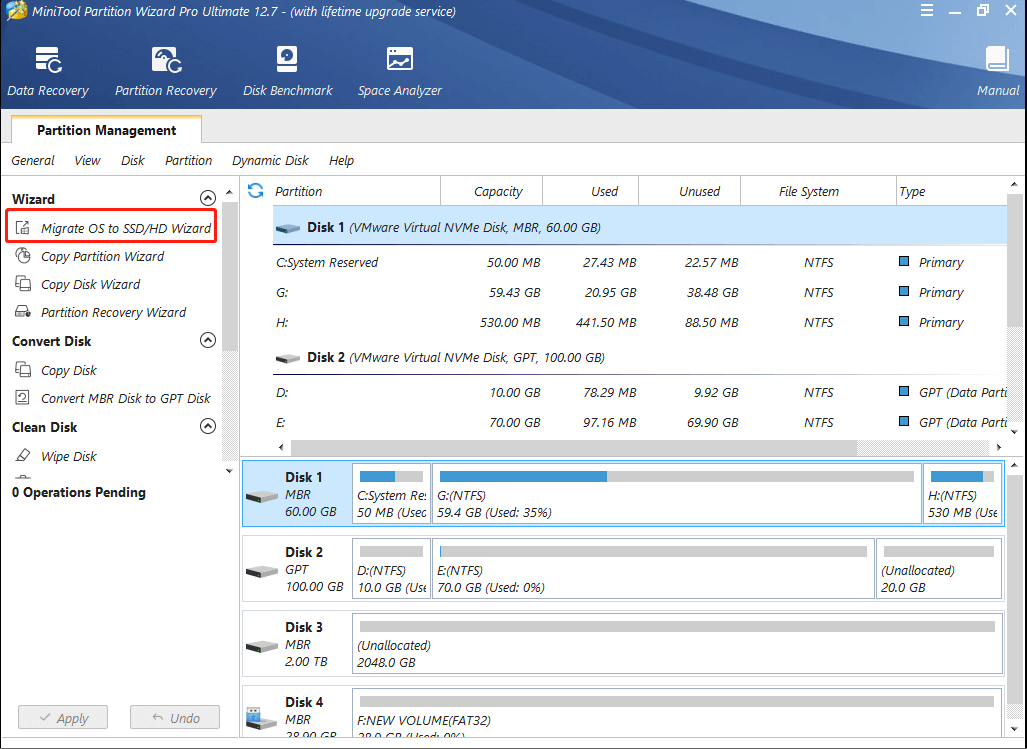The image size is (1027, 749).
Task: Select the Partition Management tab
Action: pyautogui.click(x=106, y=130)
